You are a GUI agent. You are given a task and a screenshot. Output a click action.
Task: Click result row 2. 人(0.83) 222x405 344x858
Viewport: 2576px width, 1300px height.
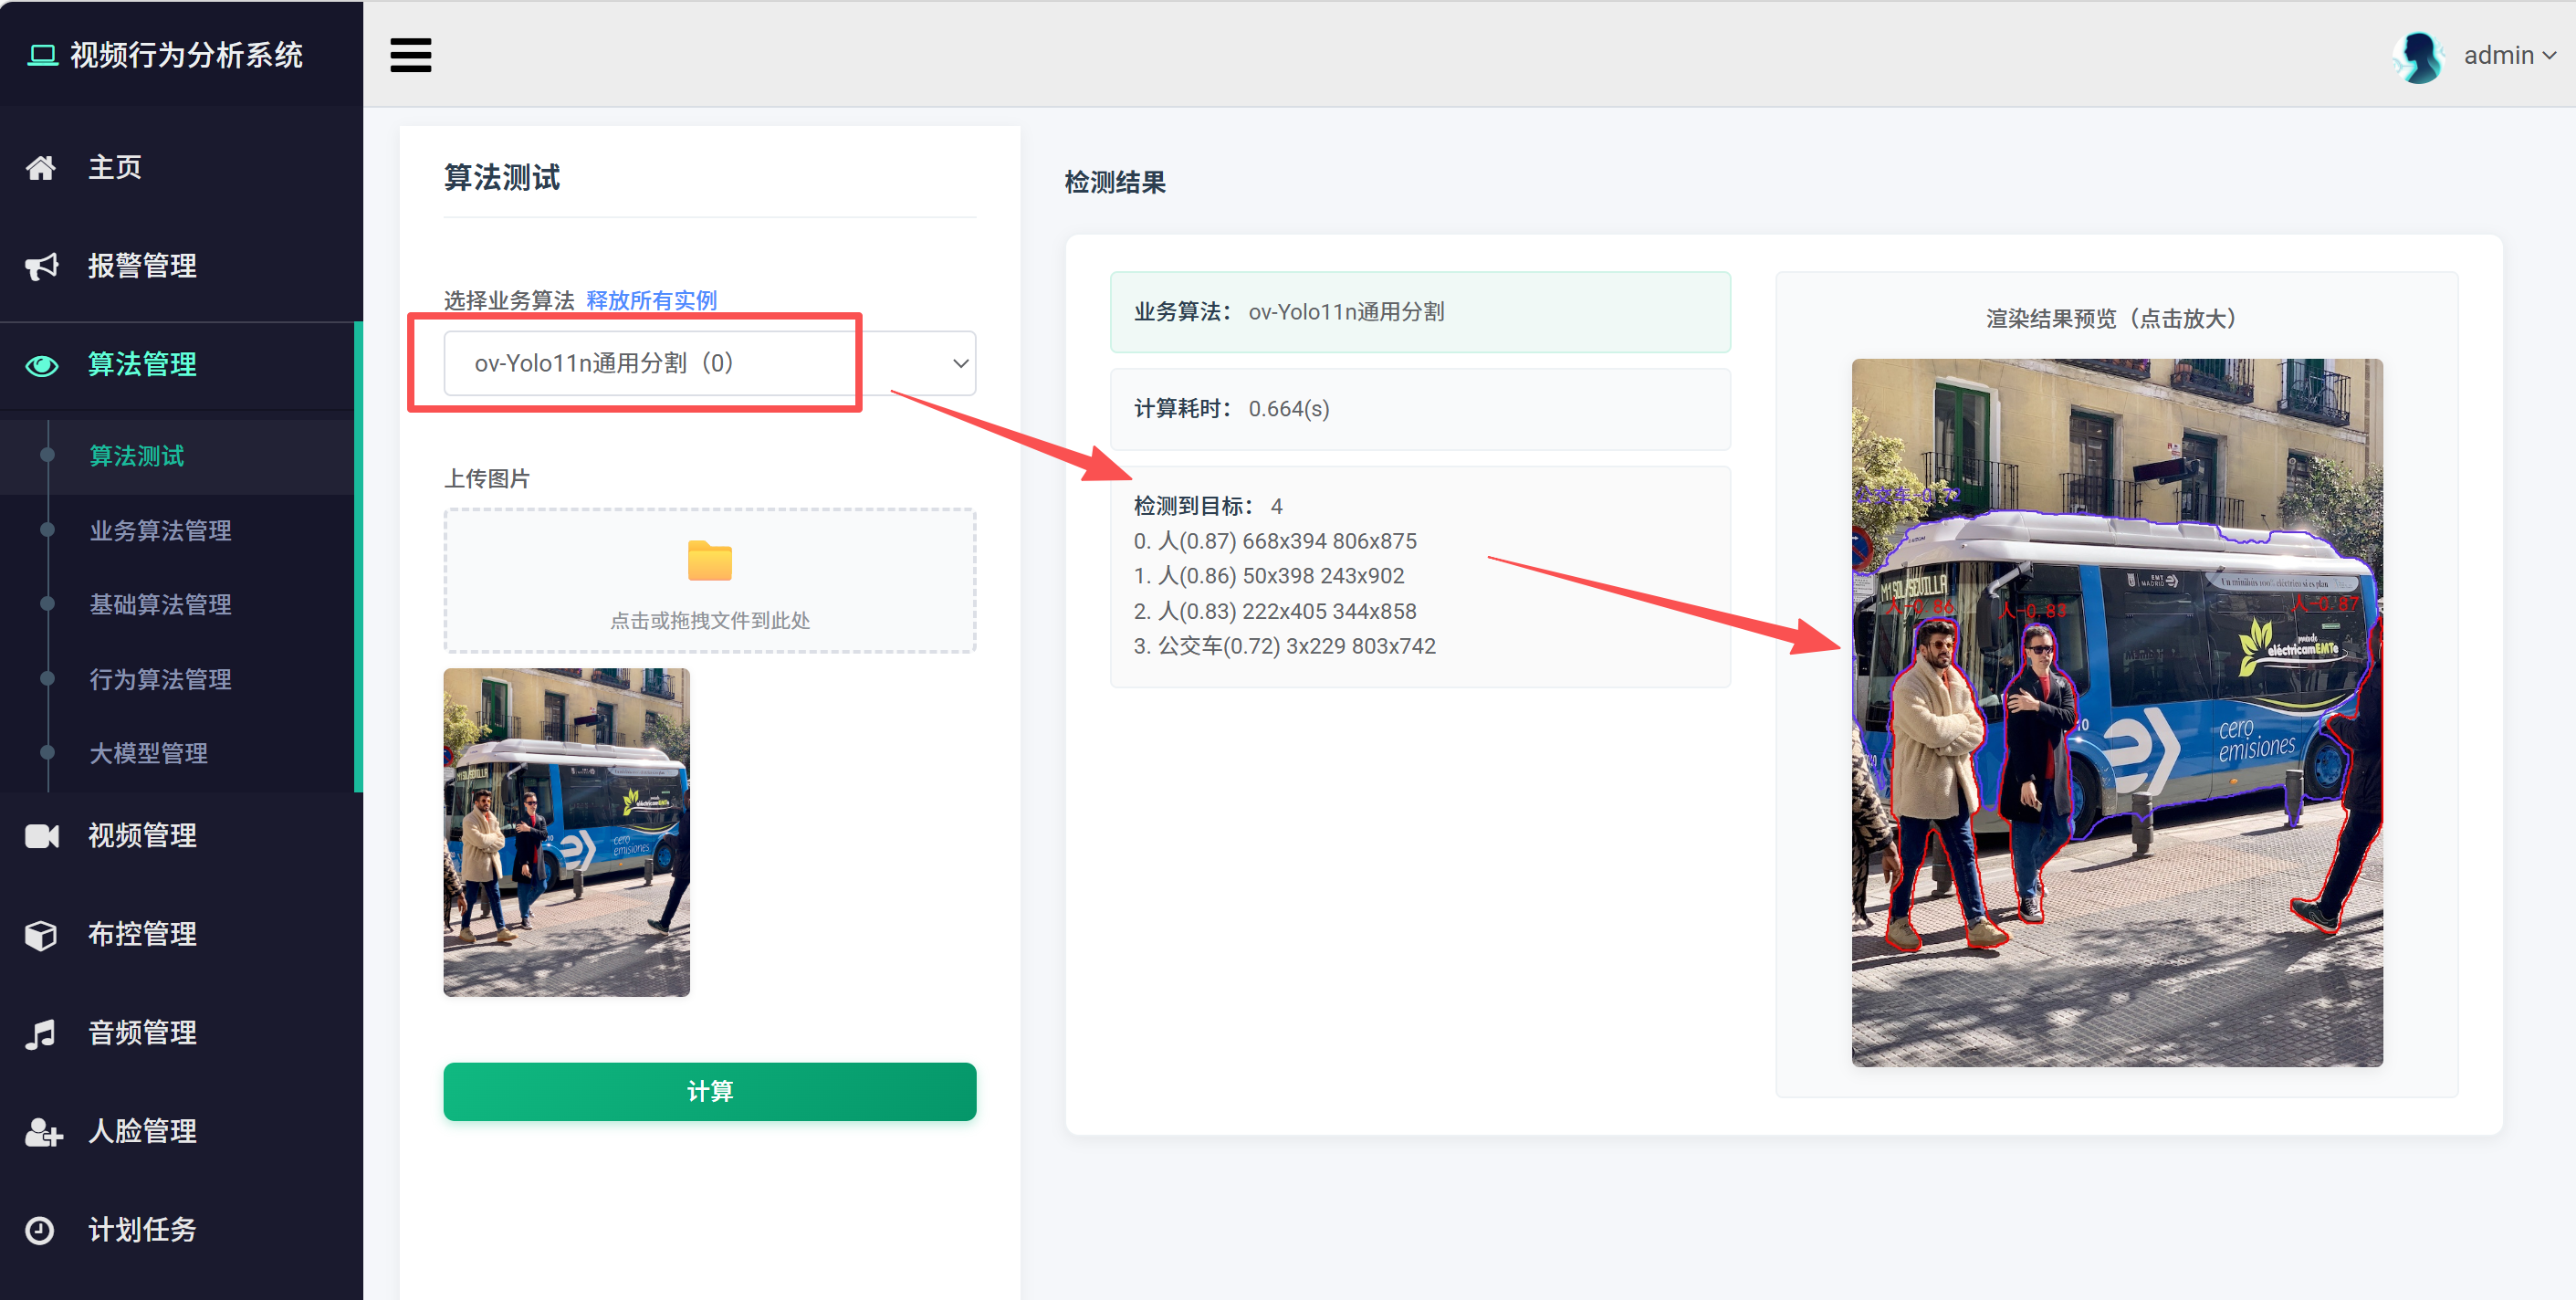[x=1275, y=611]
